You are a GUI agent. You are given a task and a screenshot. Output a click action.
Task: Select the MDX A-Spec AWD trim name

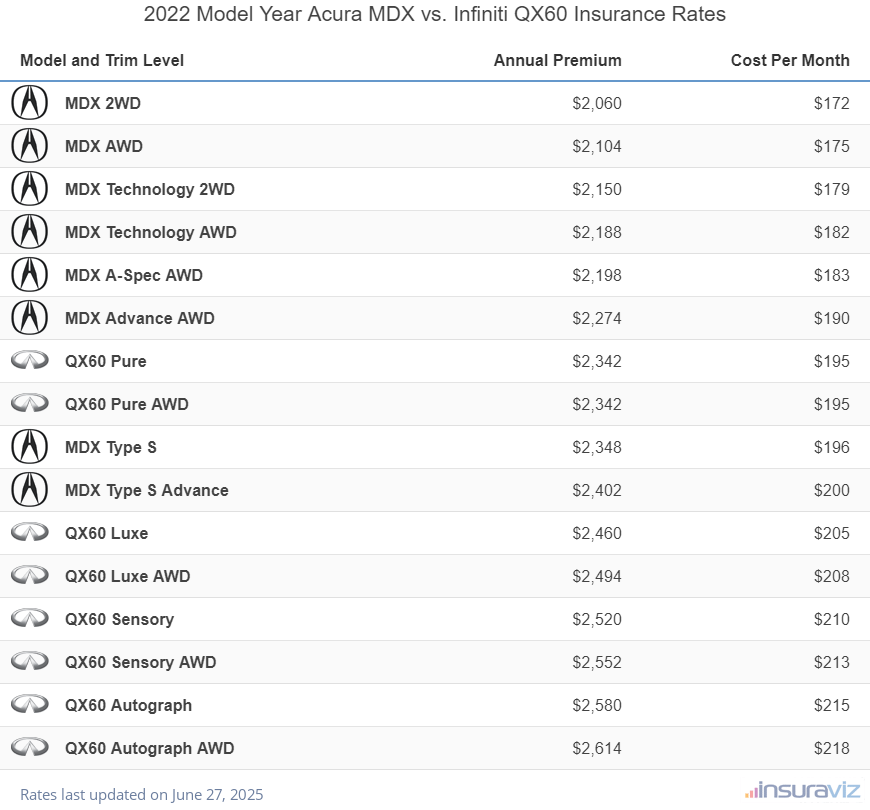point(134,275)
